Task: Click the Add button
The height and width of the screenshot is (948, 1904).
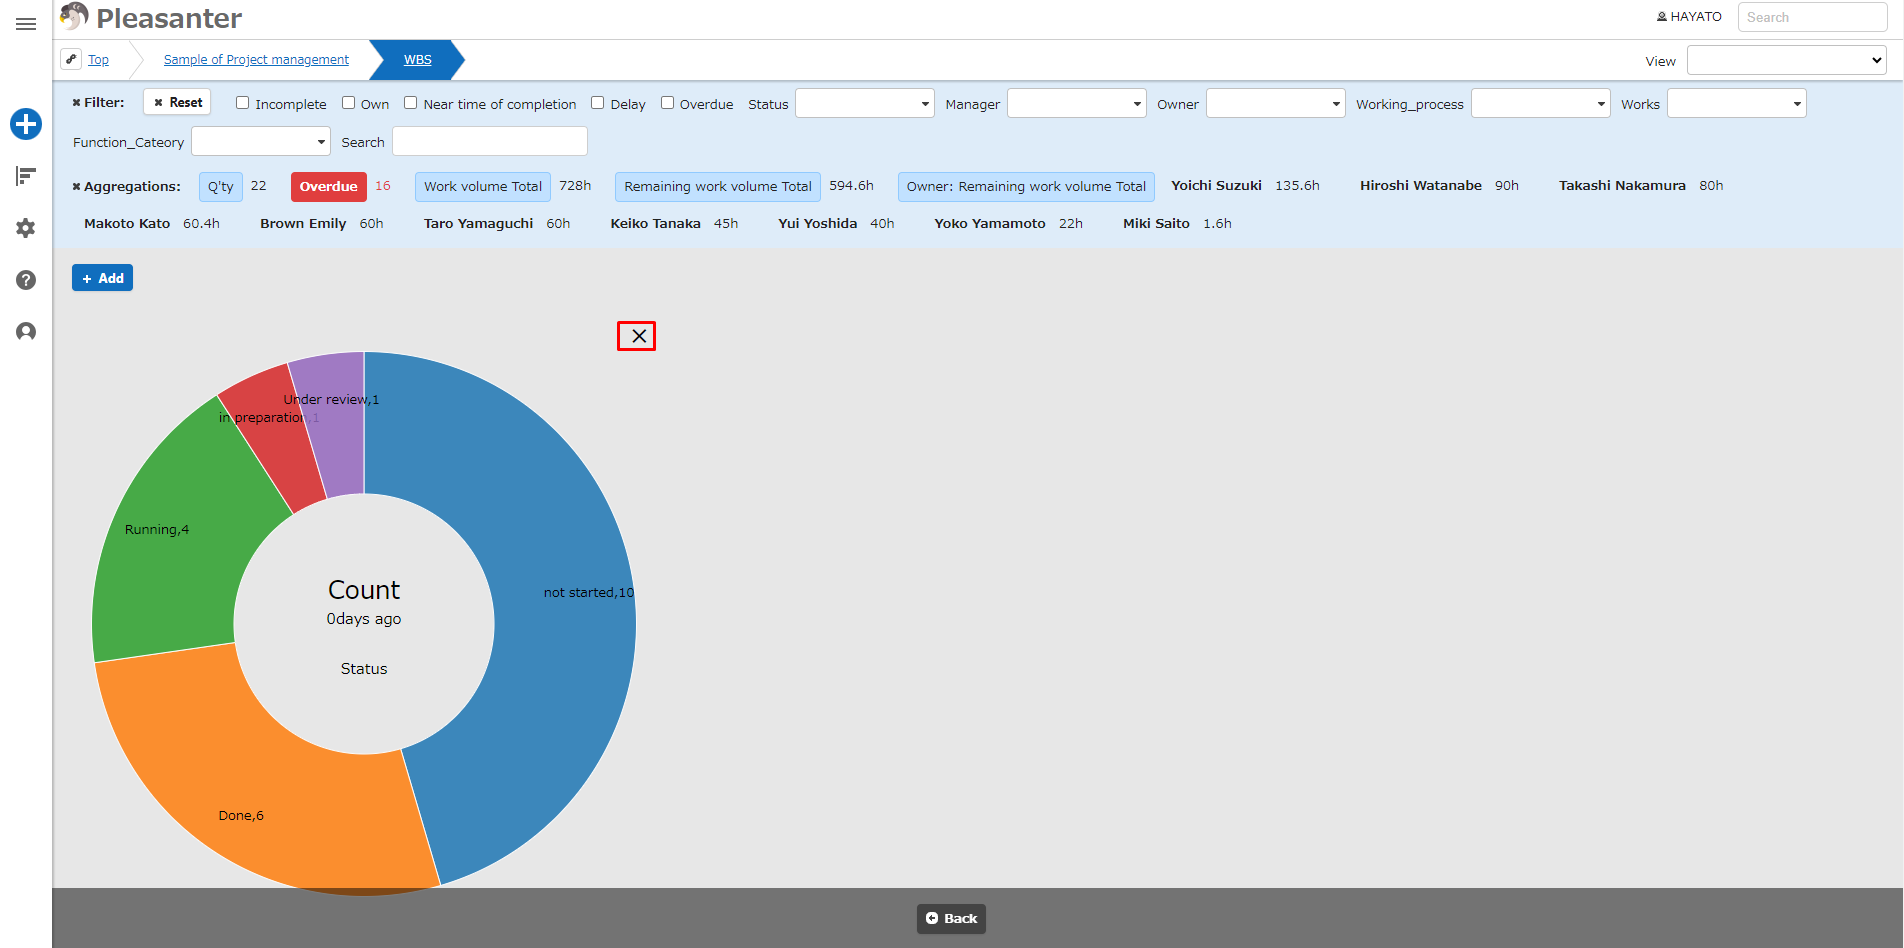Action: click(x=102, y=278)
